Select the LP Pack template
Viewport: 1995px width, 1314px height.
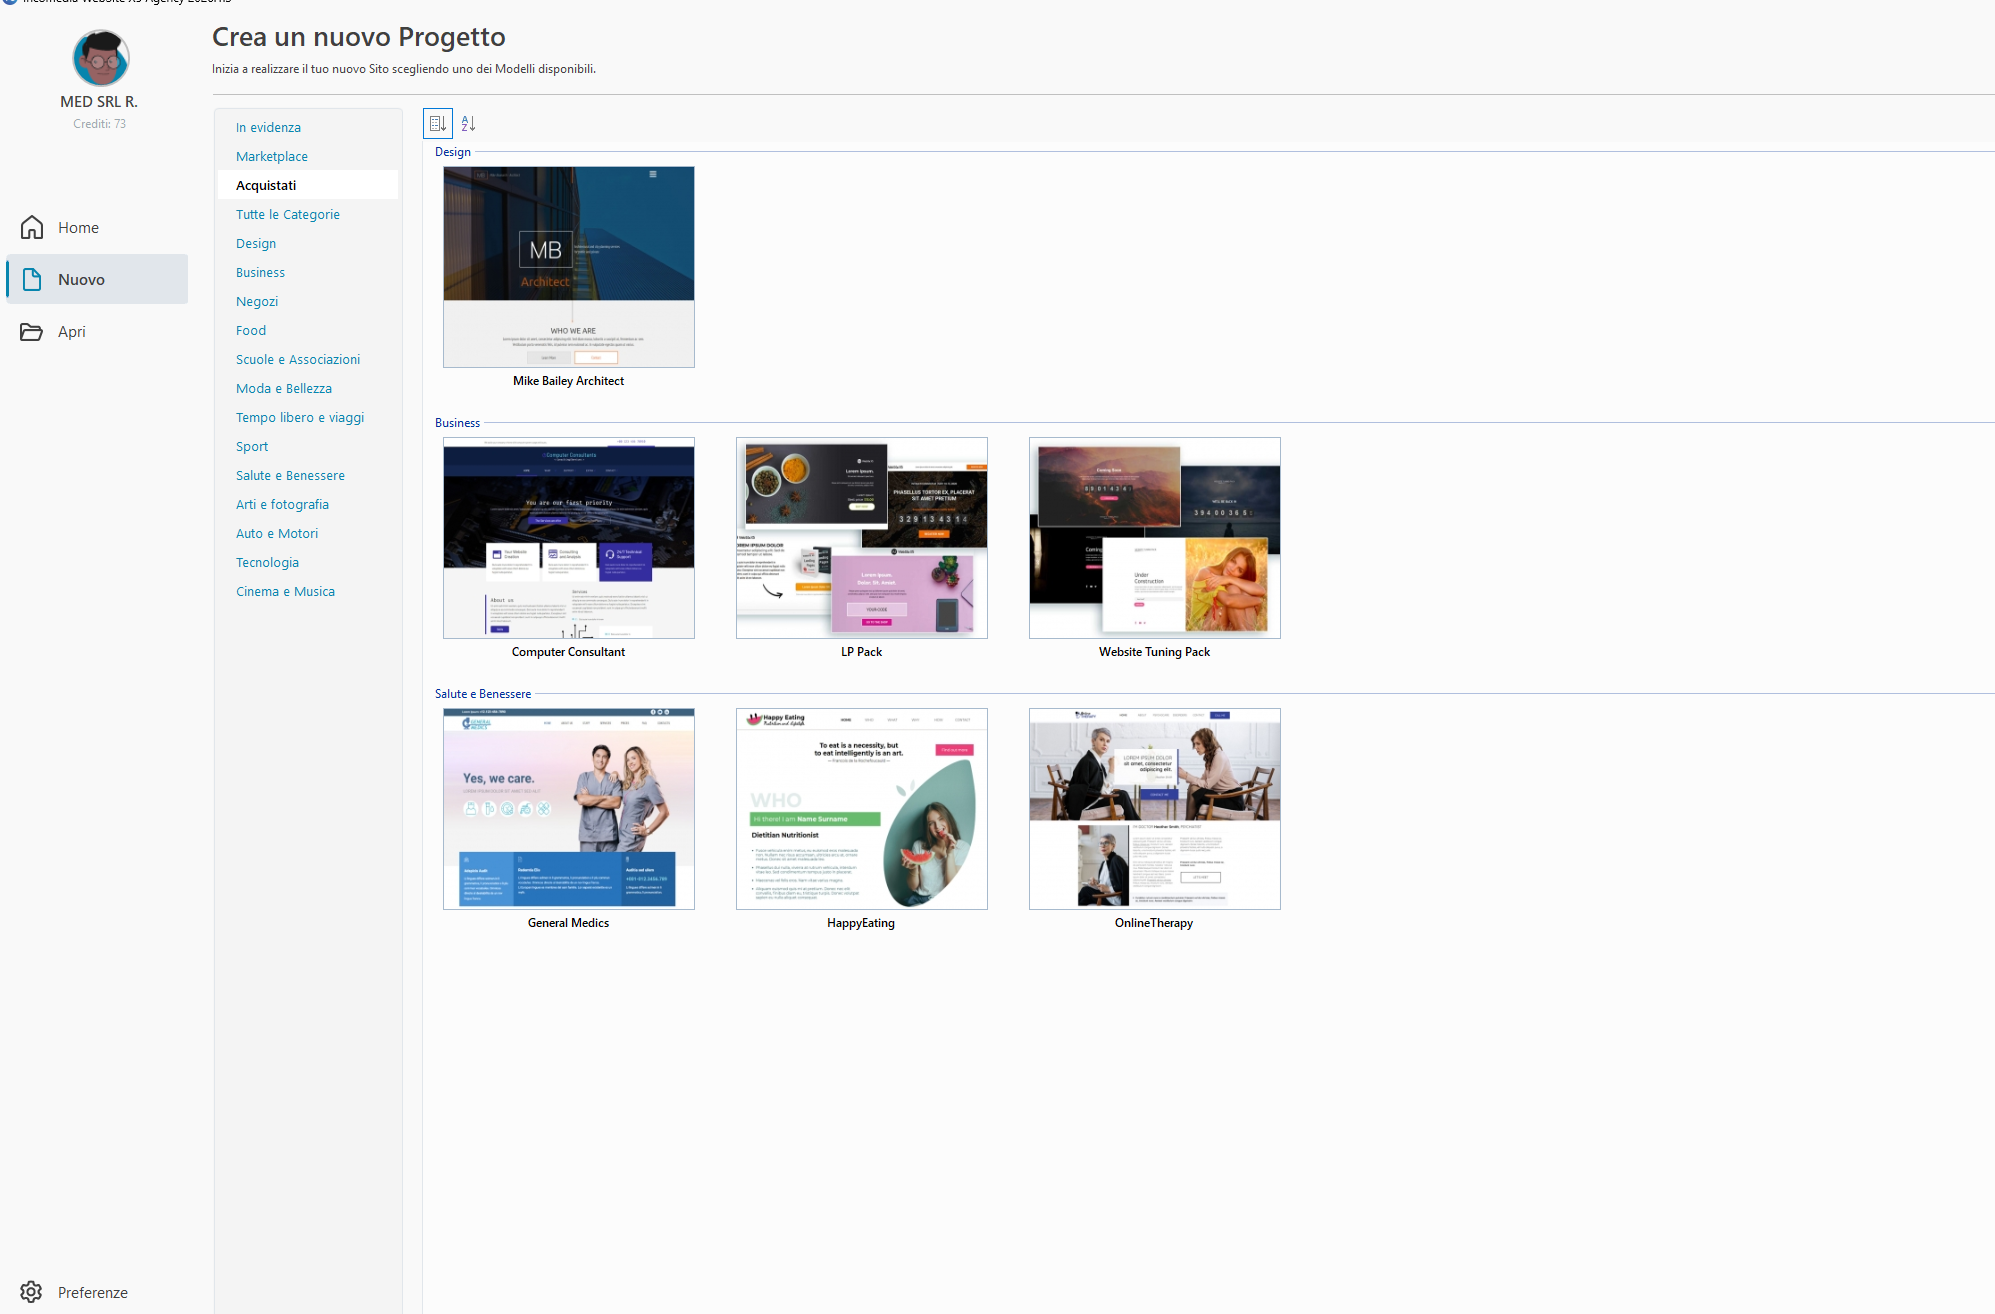tap(861, 538)
